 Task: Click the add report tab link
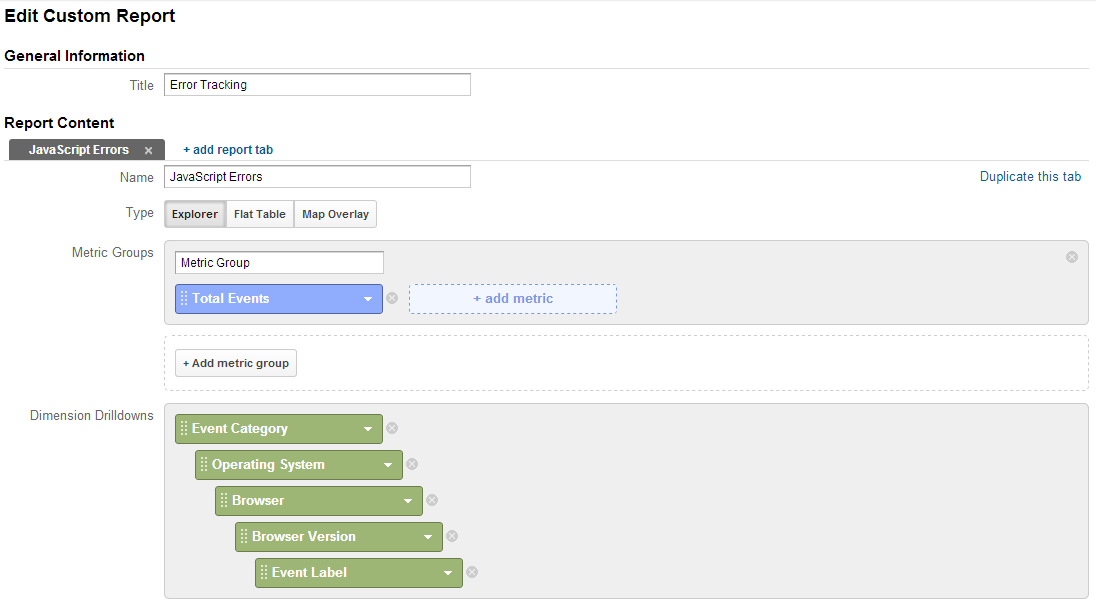[x=228, y=150]
